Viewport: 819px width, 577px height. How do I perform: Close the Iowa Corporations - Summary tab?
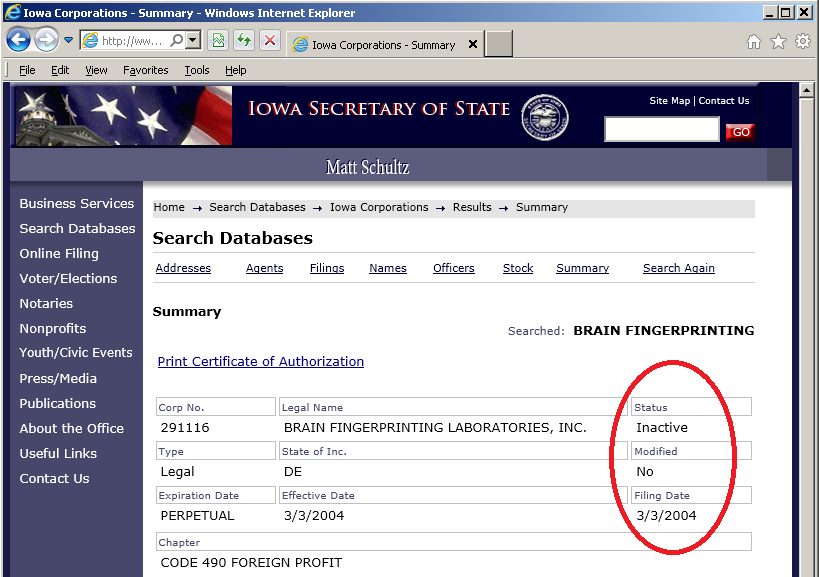[473, 44]
